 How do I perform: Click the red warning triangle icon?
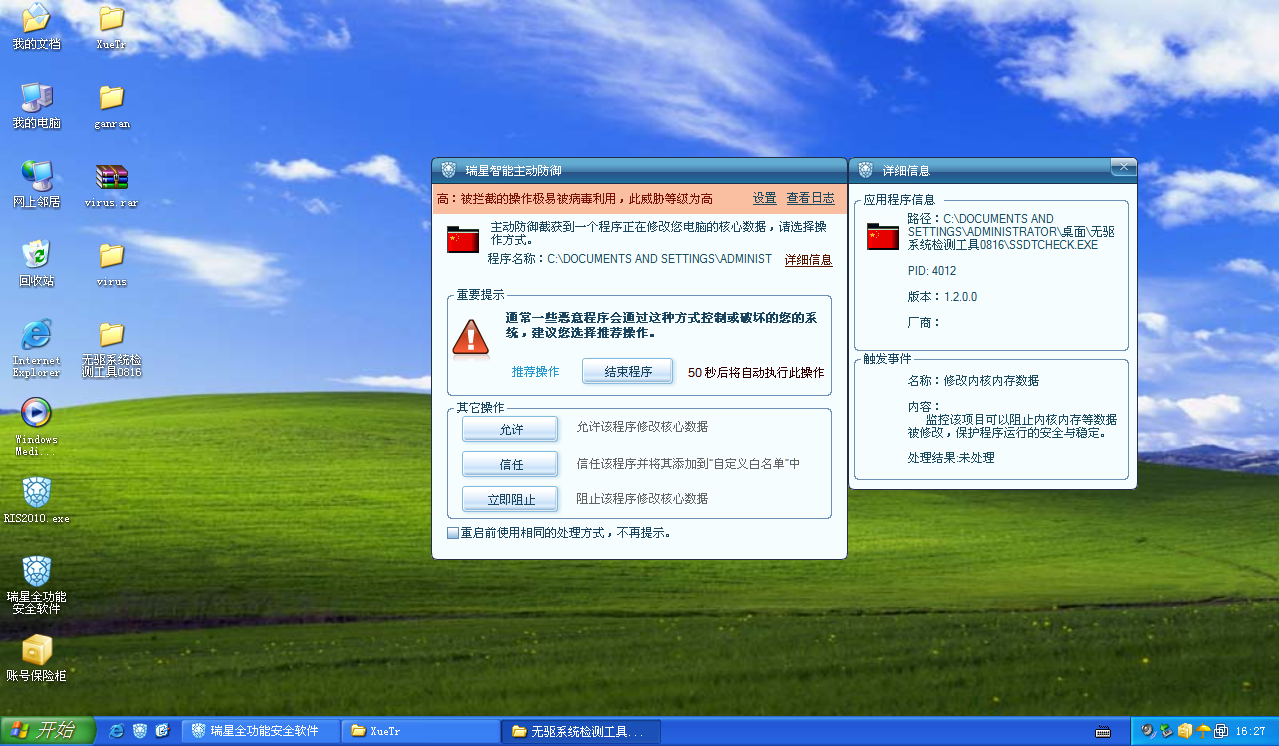(x=471, y=336)
